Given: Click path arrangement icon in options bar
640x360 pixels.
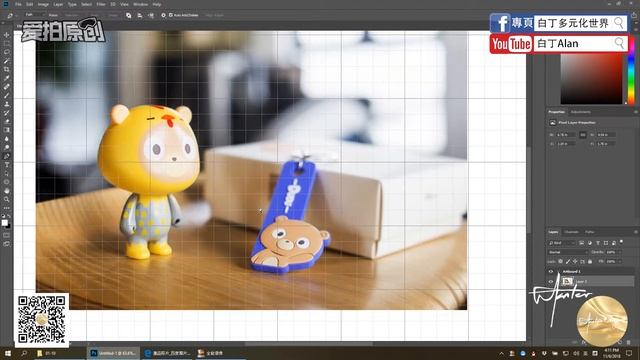Looking at the screenshot, I should coord(151,15).
